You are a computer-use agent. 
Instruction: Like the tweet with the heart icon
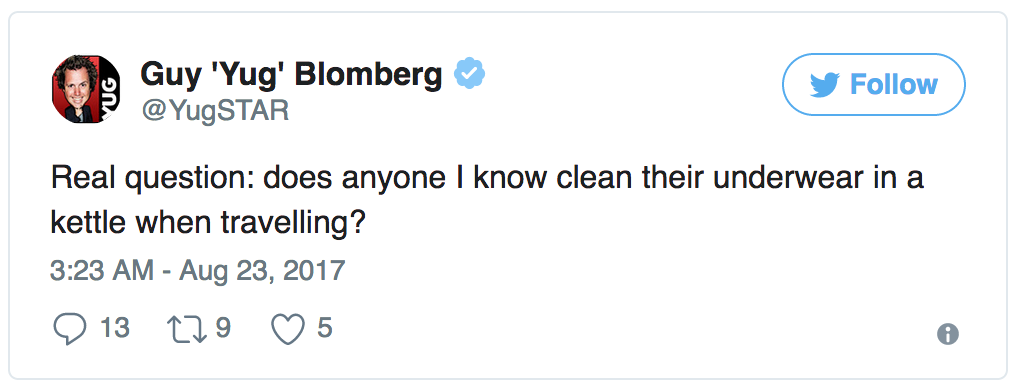(288, 330)
